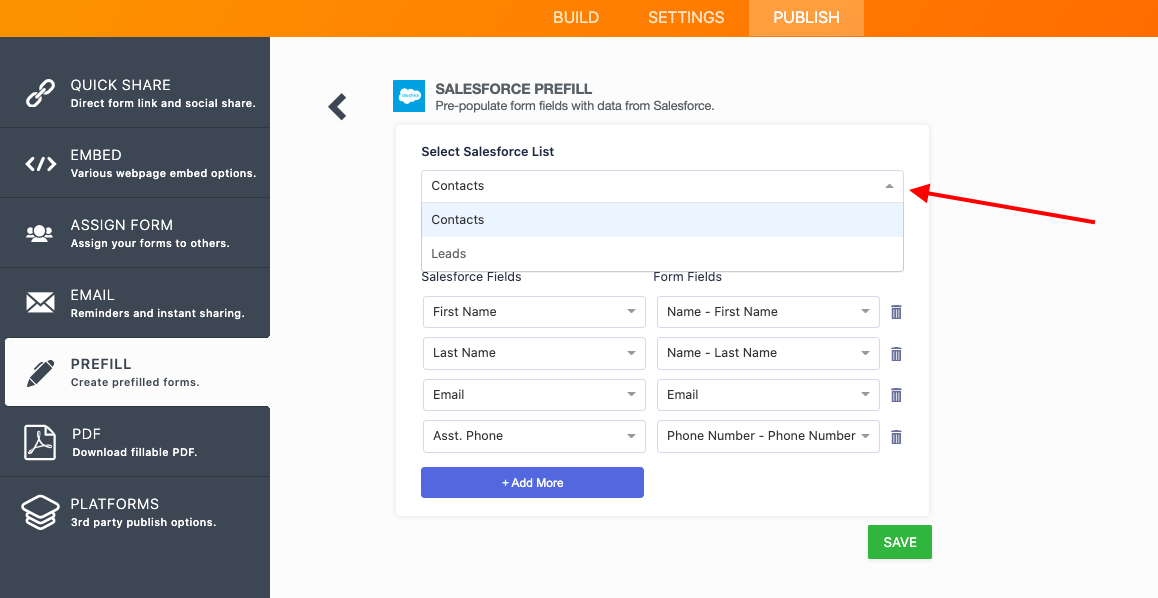Switch to the Build tab

point(576,18)
